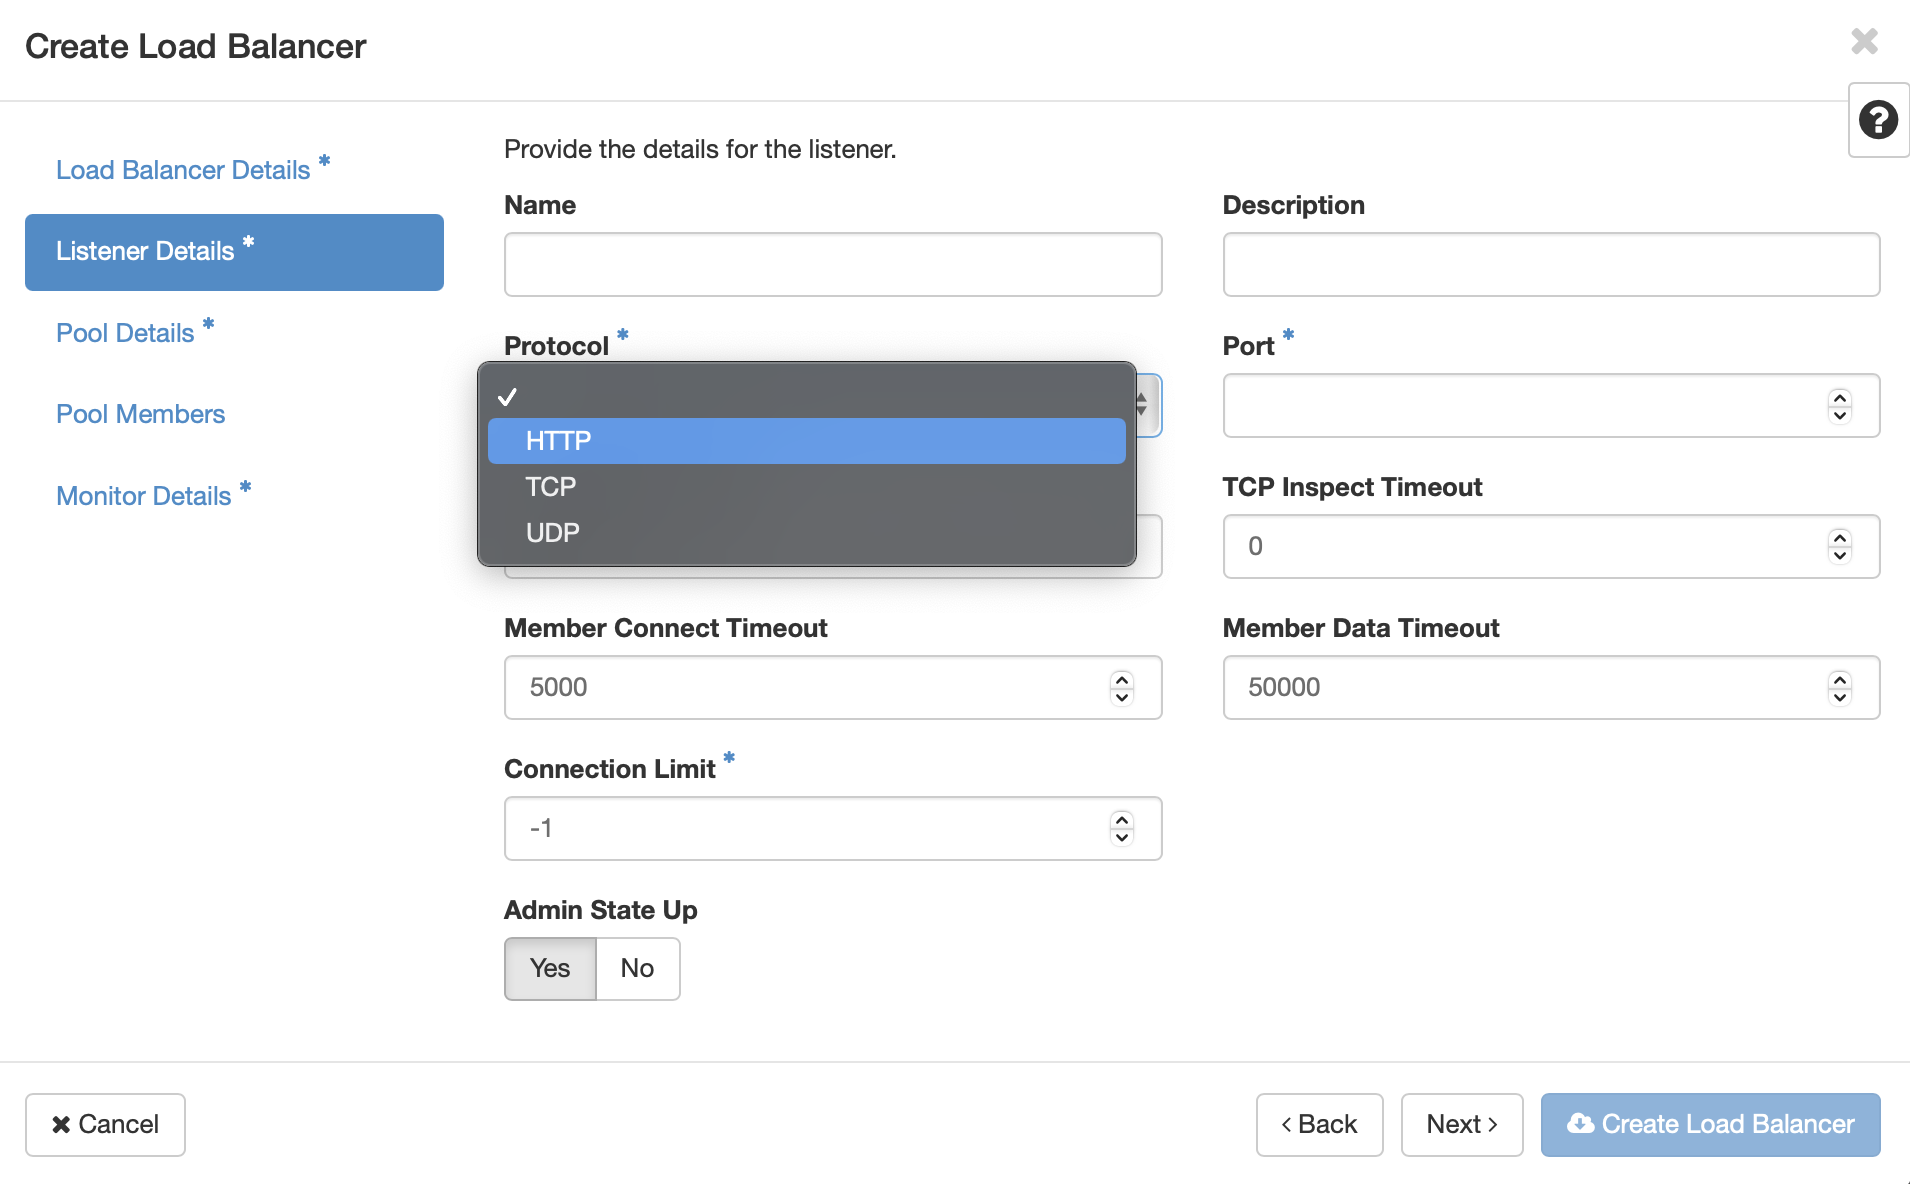This screenshot has width=1910, height=1184.
Task: Adjust the Member Data Timeout stepper
Action: pyautogui.click(x=1840, y=688)
